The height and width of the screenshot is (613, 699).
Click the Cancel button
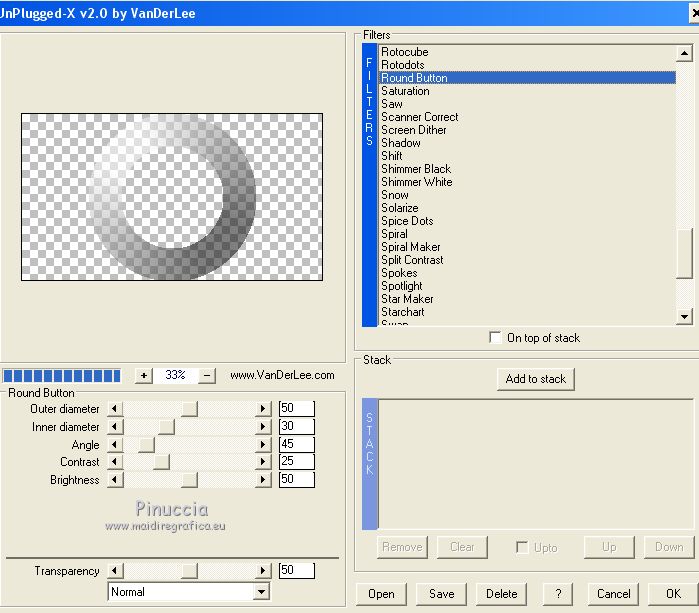click(613, 593)
